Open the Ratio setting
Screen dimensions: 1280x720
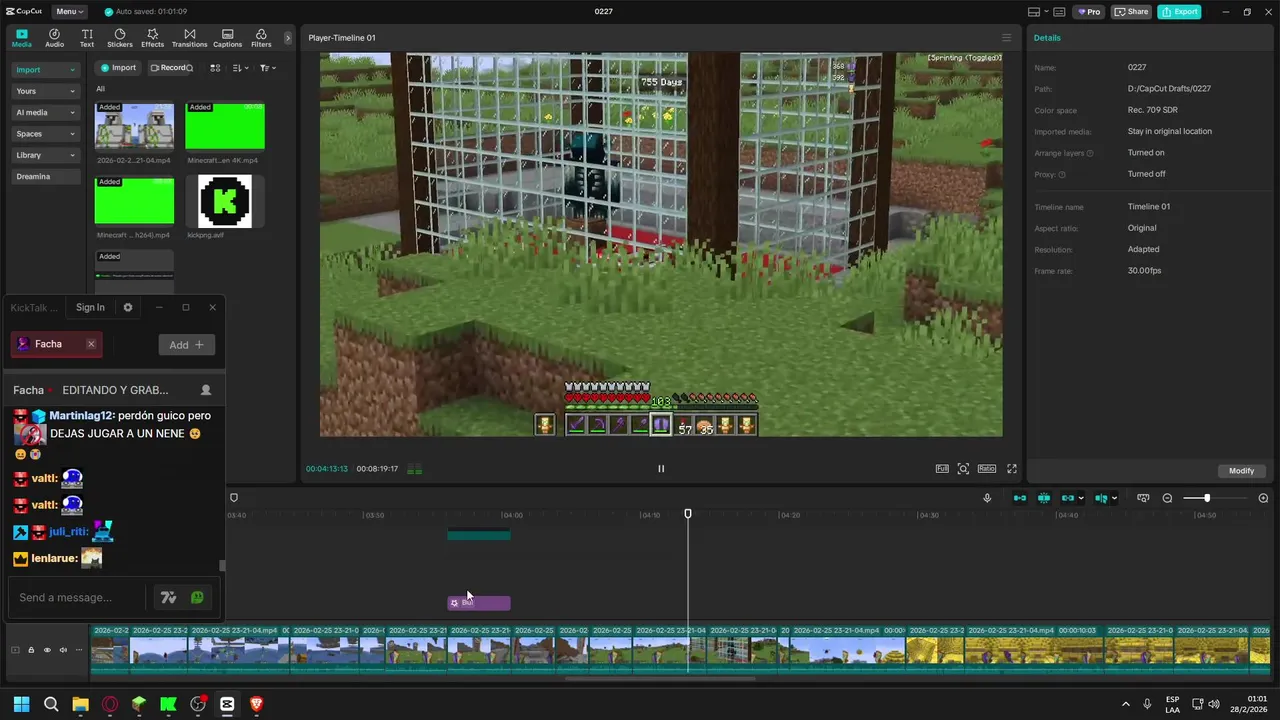pyautogui.click(x=987, y=469)
